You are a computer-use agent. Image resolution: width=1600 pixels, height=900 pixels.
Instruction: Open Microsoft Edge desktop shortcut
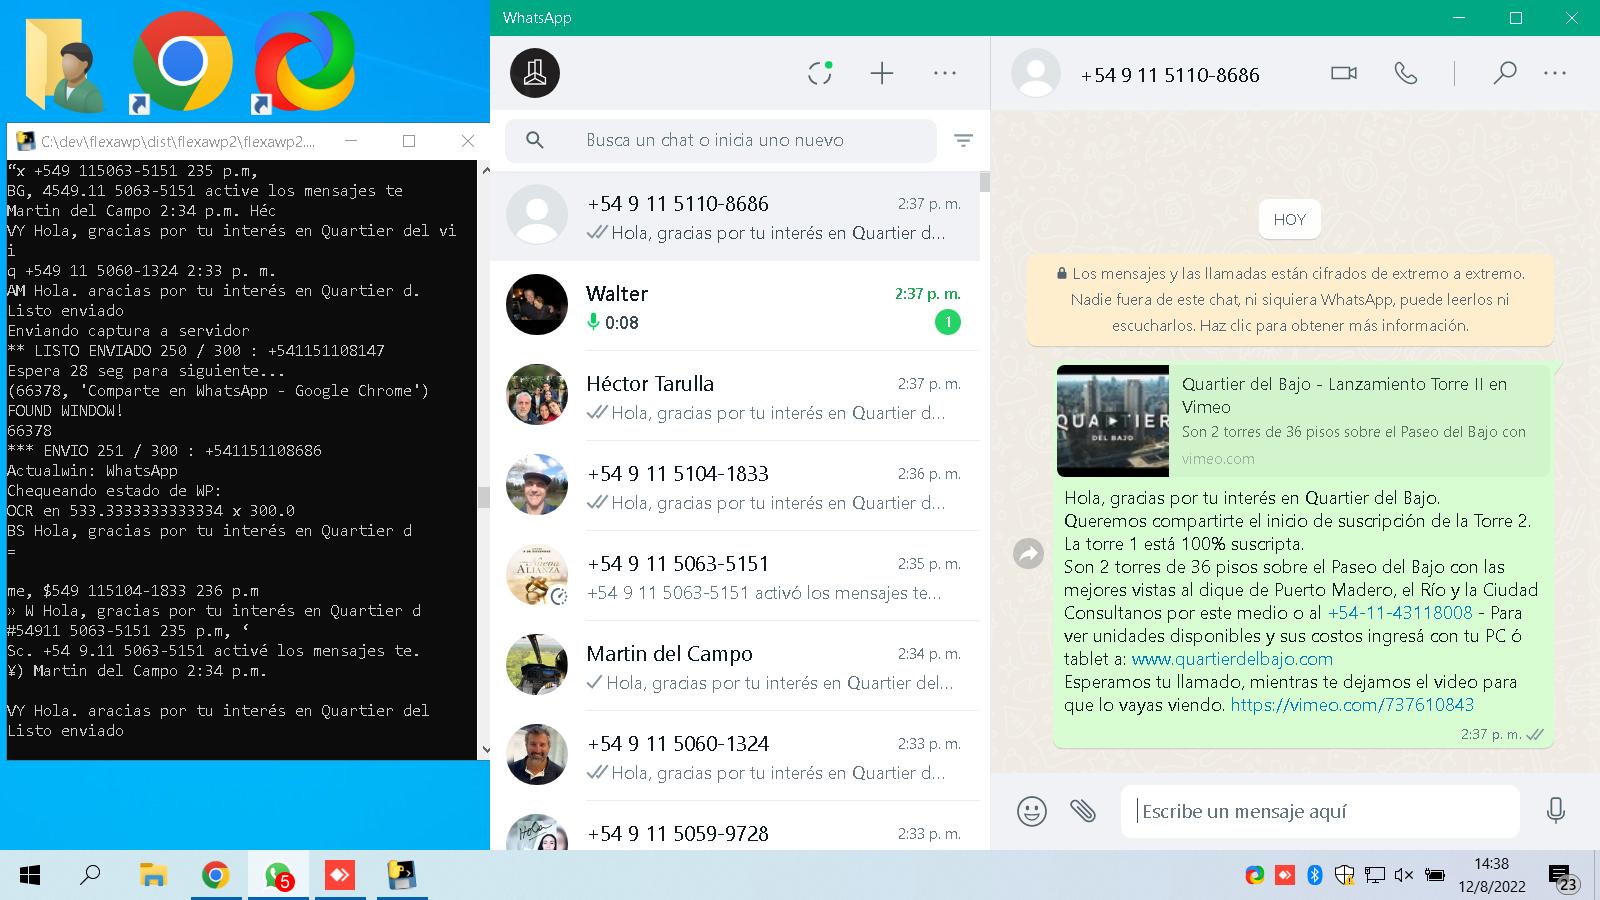click(x=304, y=63)
